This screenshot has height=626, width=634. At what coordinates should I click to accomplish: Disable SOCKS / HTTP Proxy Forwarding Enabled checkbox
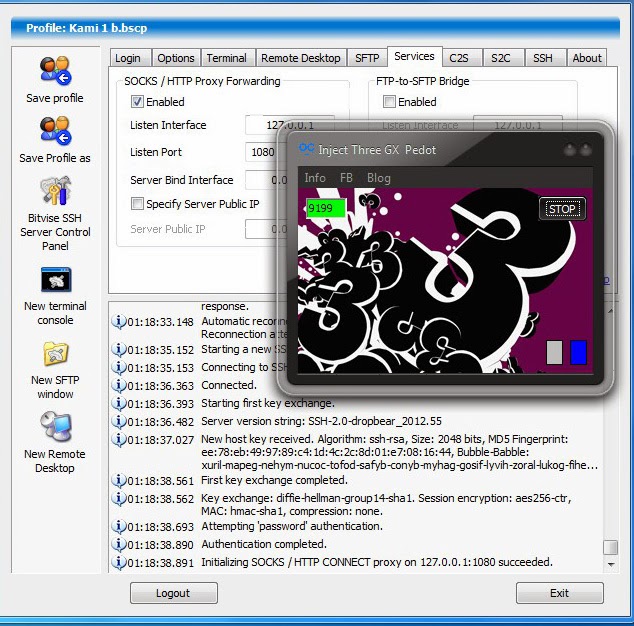(x=137, y=102)
